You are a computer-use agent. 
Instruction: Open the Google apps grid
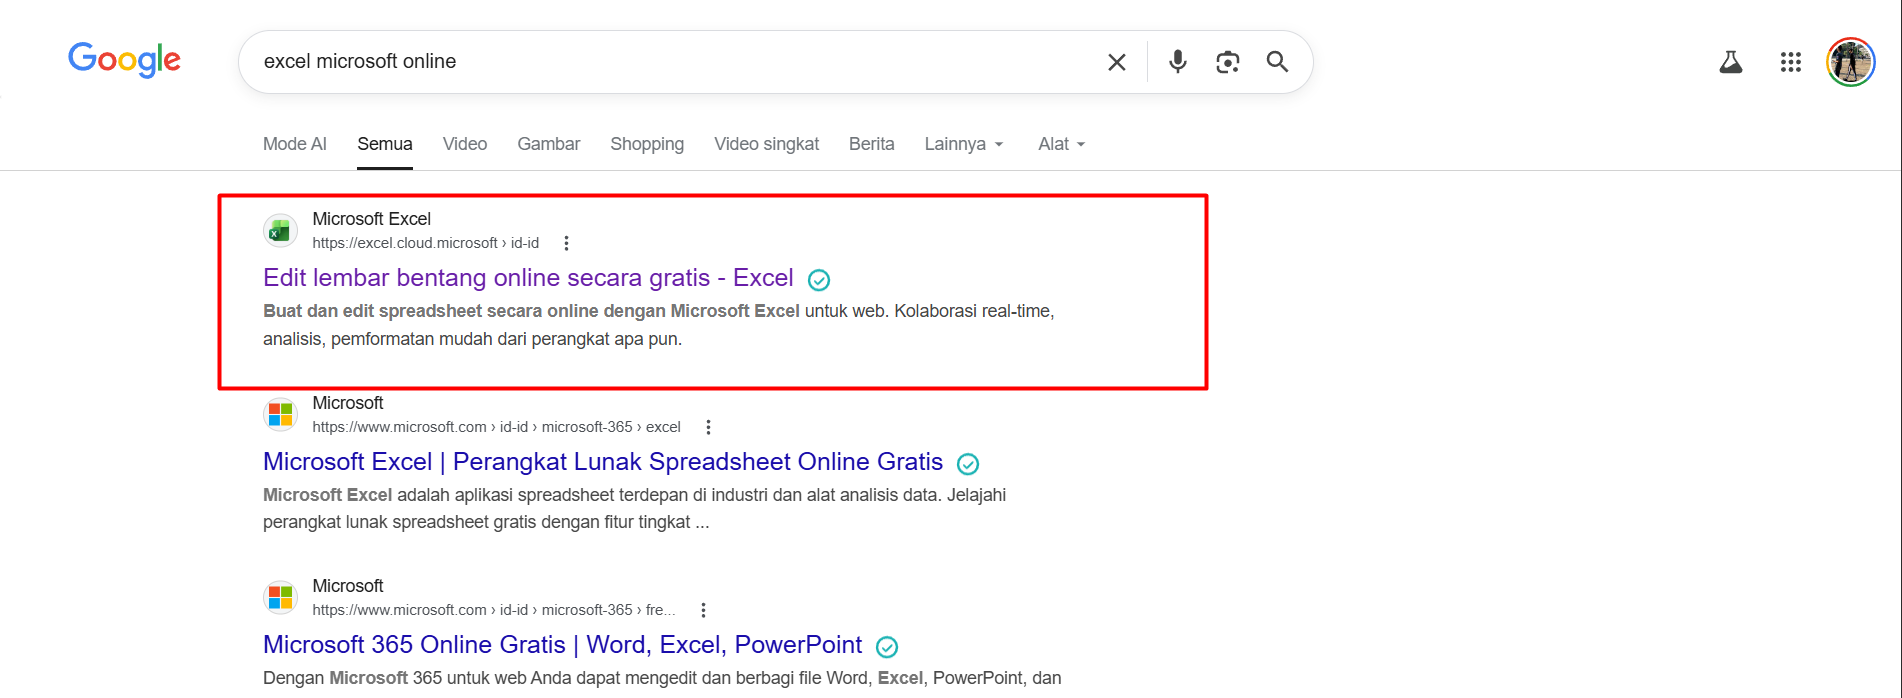(x=1791, y=62)
